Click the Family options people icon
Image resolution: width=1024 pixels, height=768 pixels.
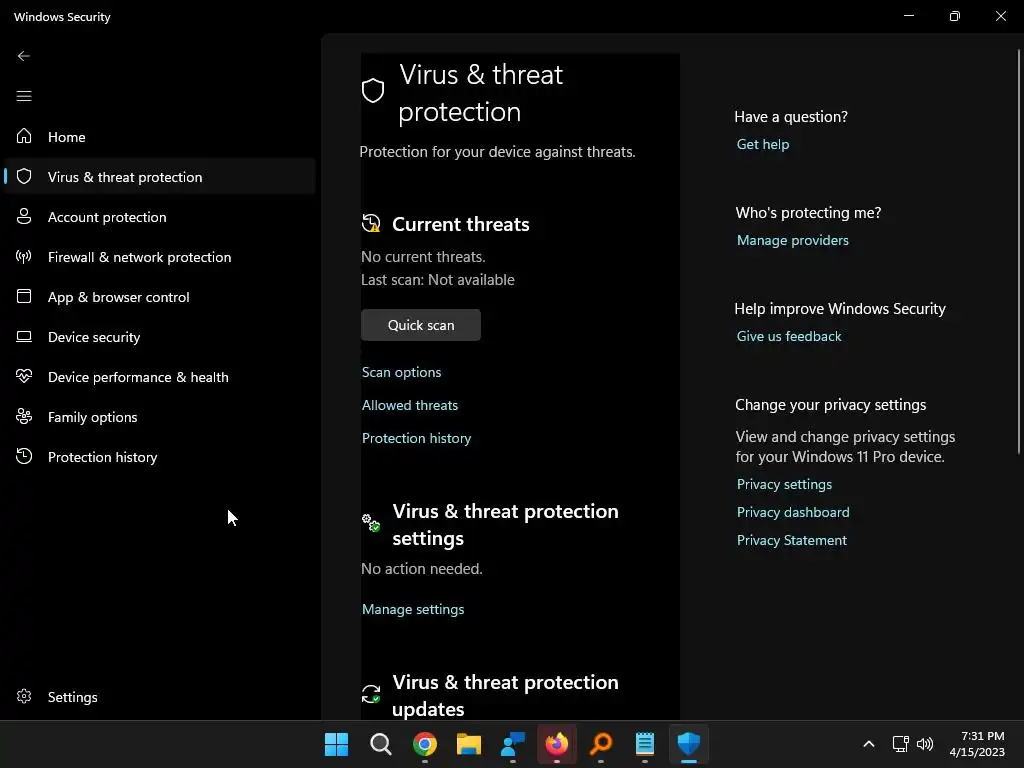[x=24, y=416]
